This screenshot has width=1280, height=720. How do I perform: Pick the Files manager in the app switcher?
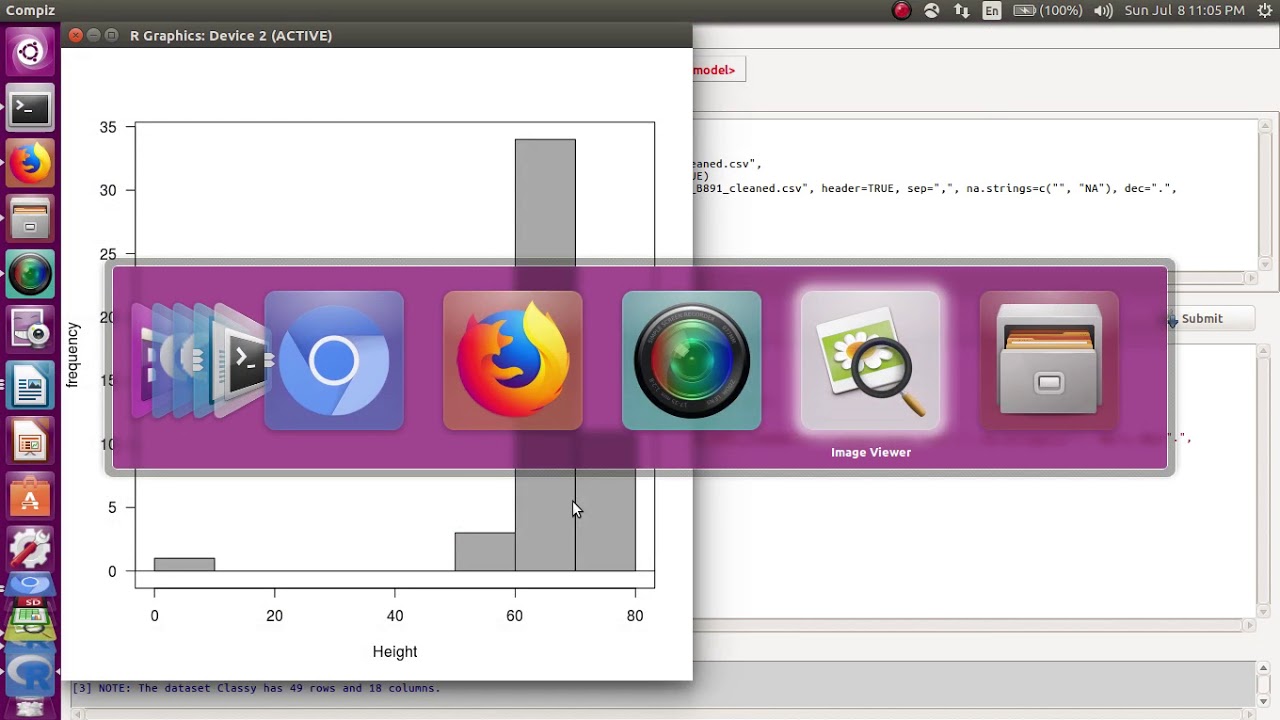click(x=1049, y=361)
